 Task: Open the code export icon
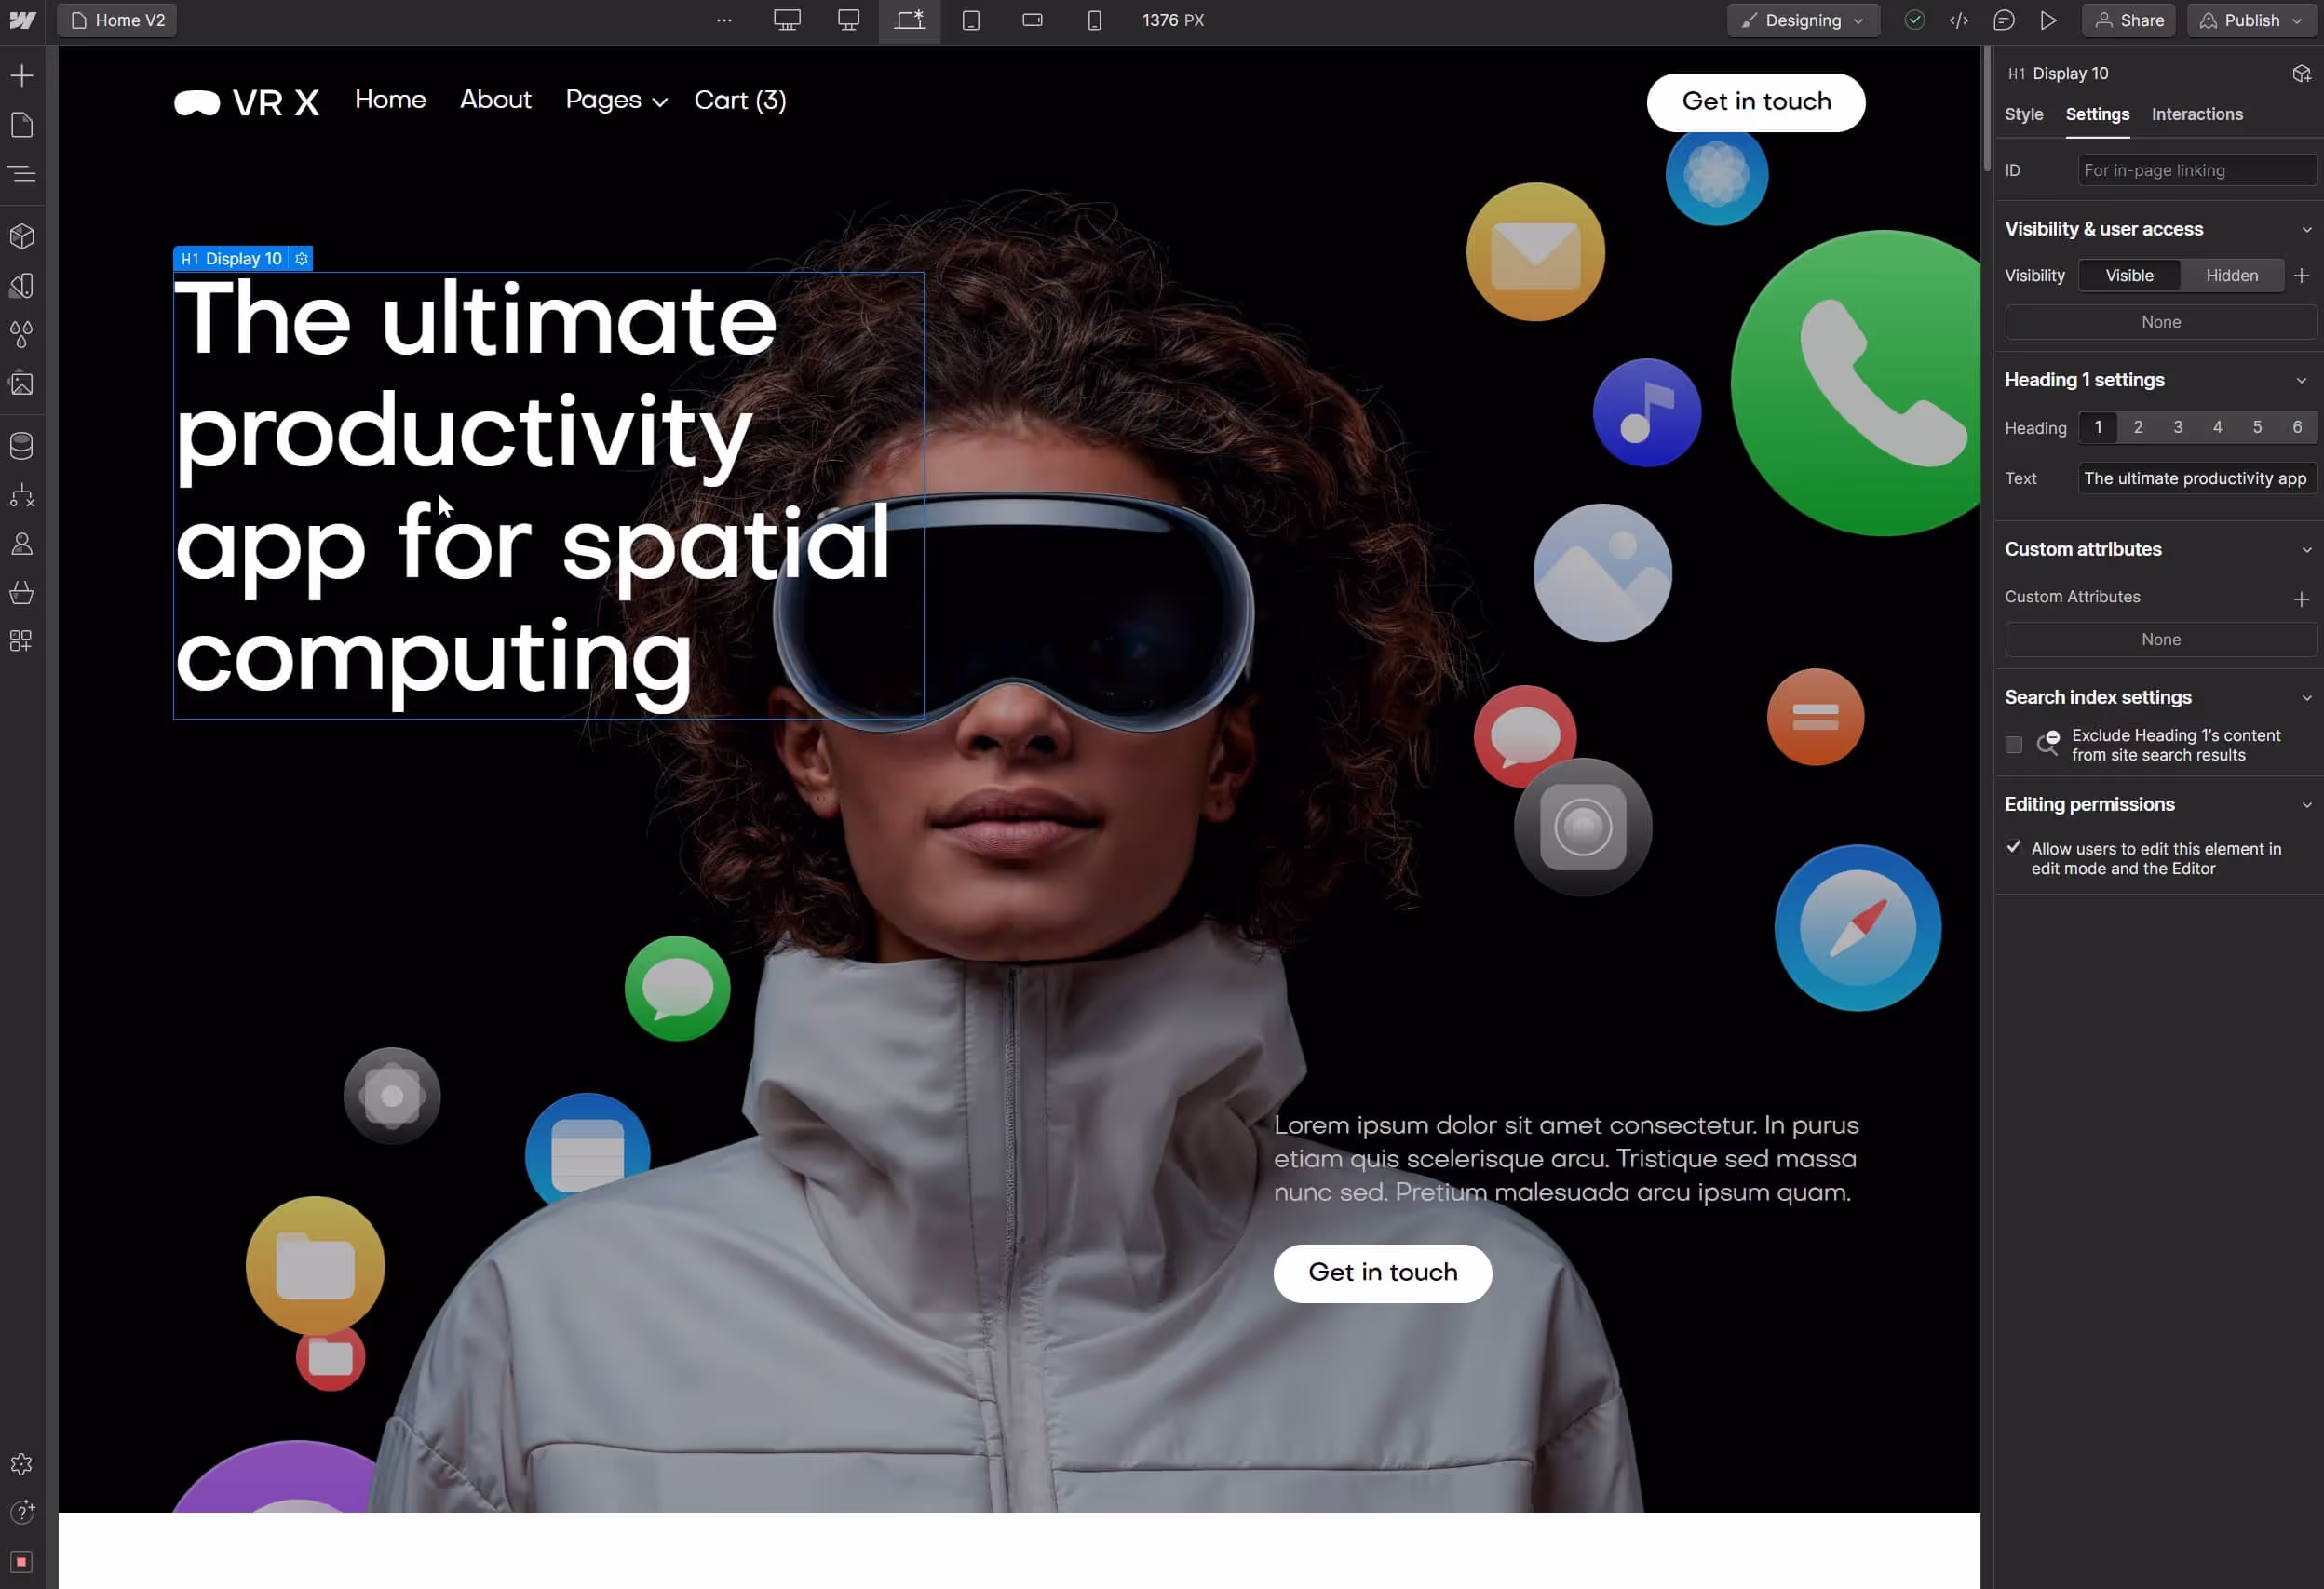coord(1959,20)
